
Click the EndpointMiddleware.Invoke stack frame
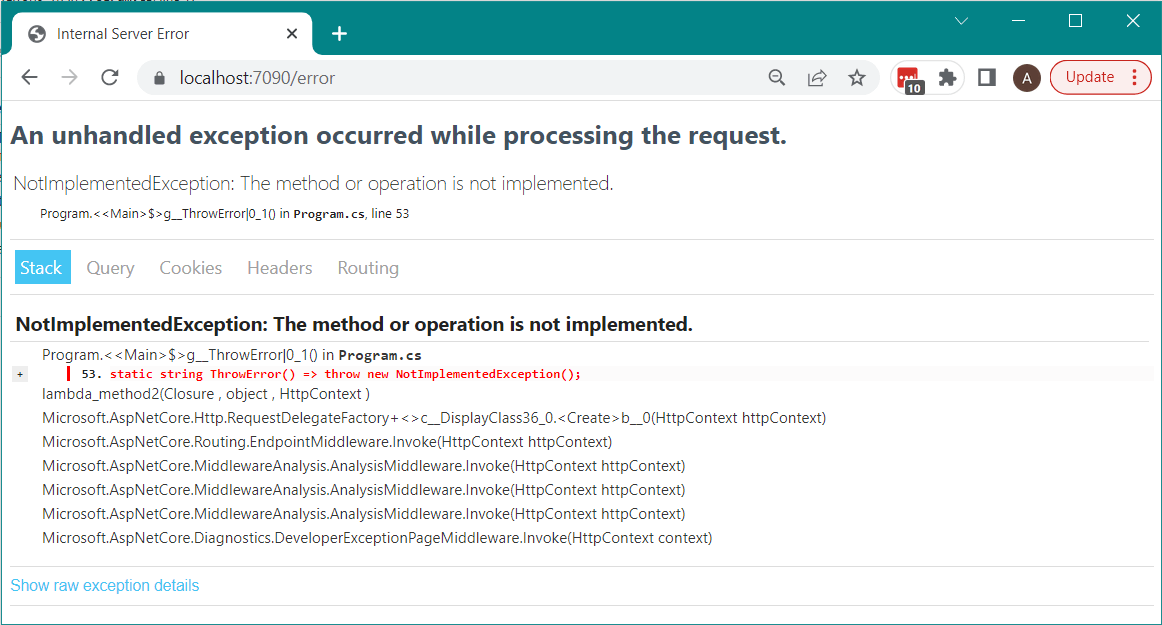click(x=327, y=442)
